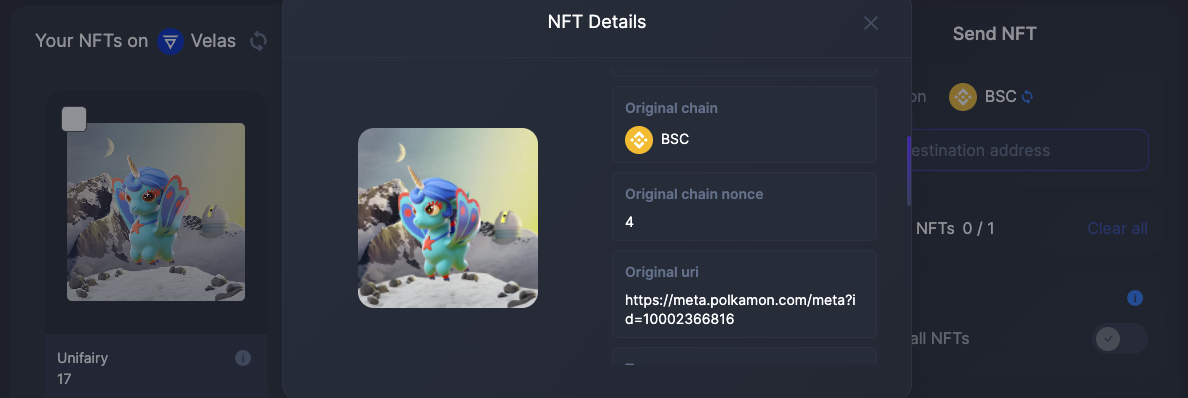
Task: Click the BSC logo under Original chain
Action: [639, 139]
